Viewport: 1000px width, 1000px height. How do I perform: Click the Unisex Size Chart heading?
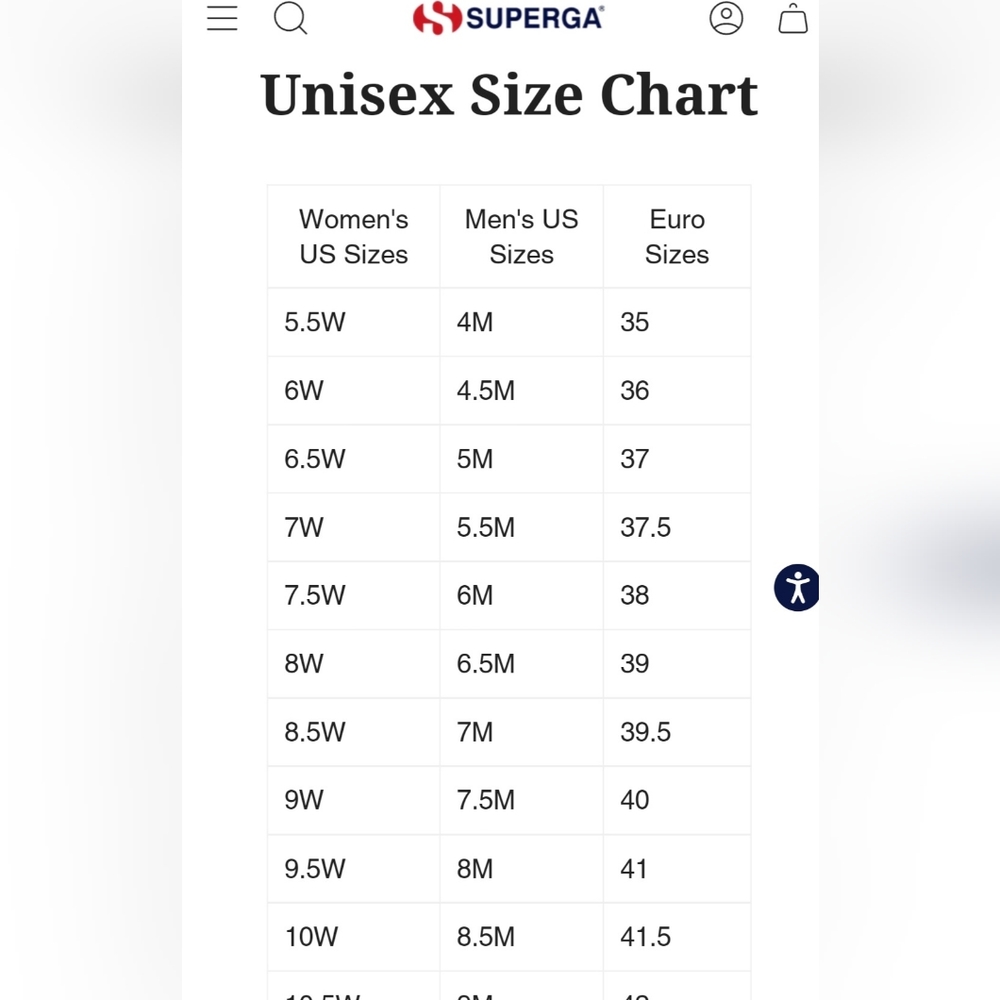point(509,94)
